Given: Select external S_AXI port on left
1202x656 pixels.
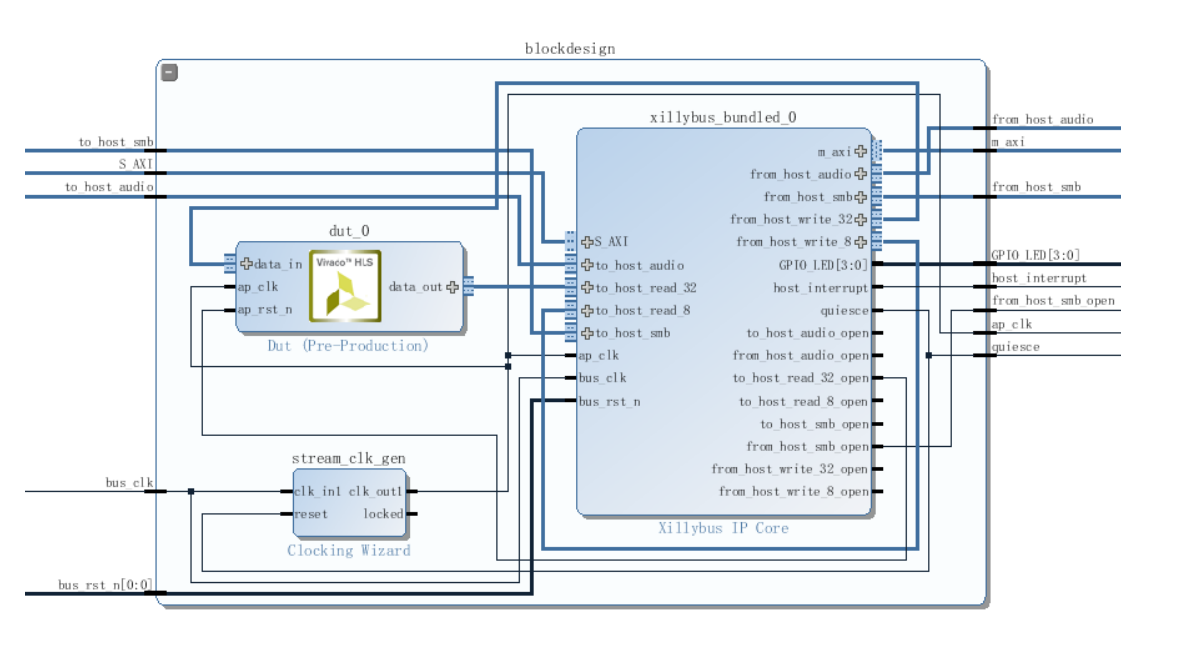Looking at the screenshot, I should [137, 165].
